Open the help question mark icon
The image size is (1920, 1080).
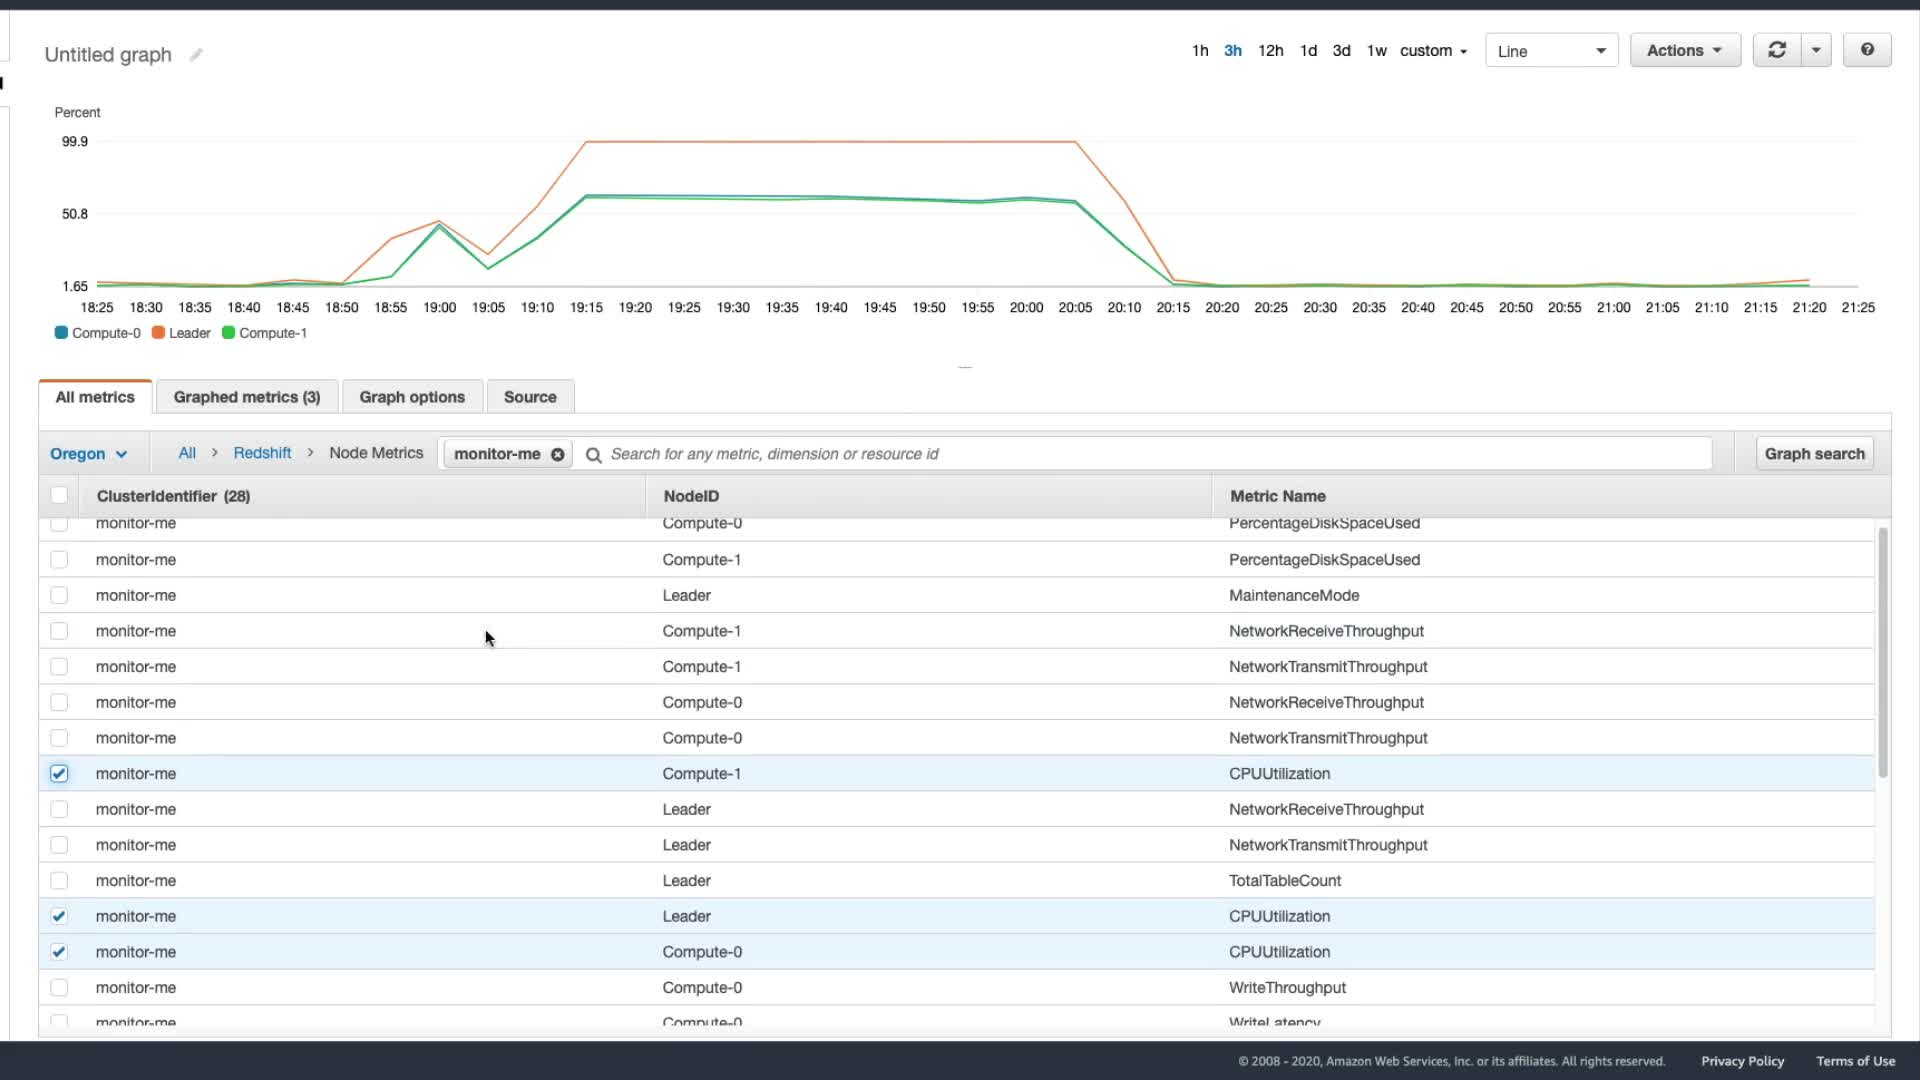pyautogui.click(x=1866, y=50)
